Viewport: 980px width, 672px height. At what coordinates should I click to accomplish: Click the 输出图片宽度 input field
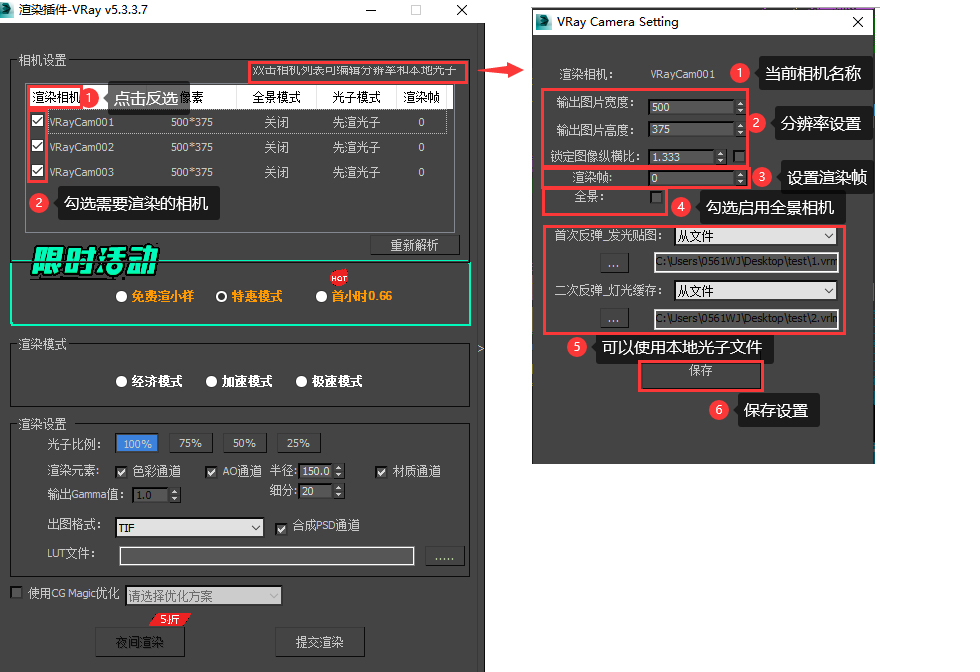tap(690, 107)
